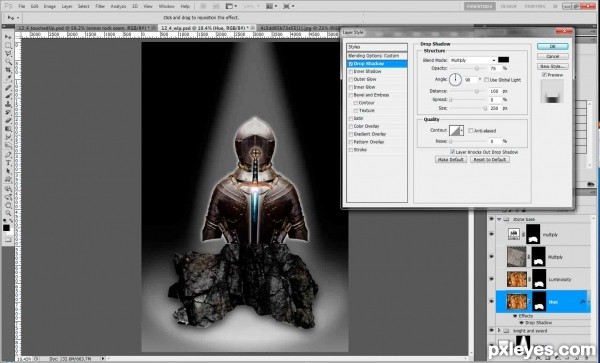
Task: Select the Eyedropper tool
Action: (x=8, y=78)
